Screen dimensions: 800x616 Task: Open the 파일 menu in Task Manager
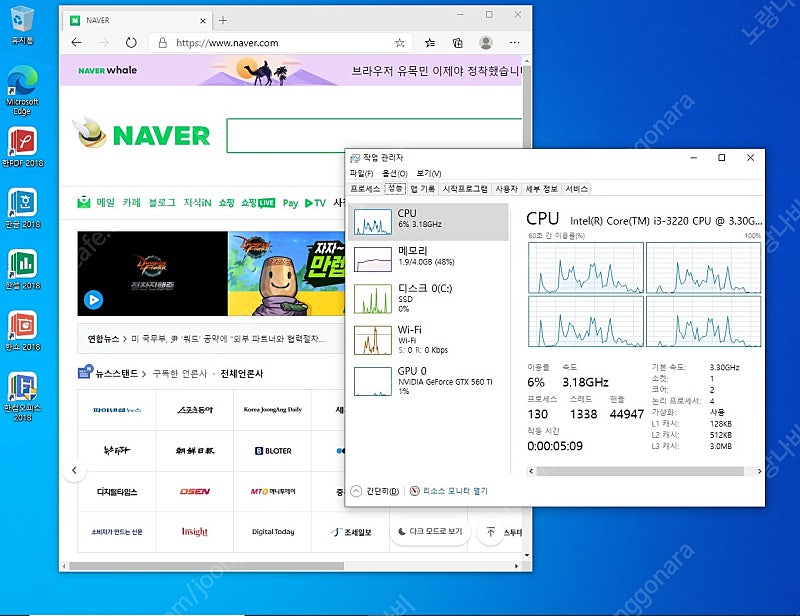pos(361,174)
